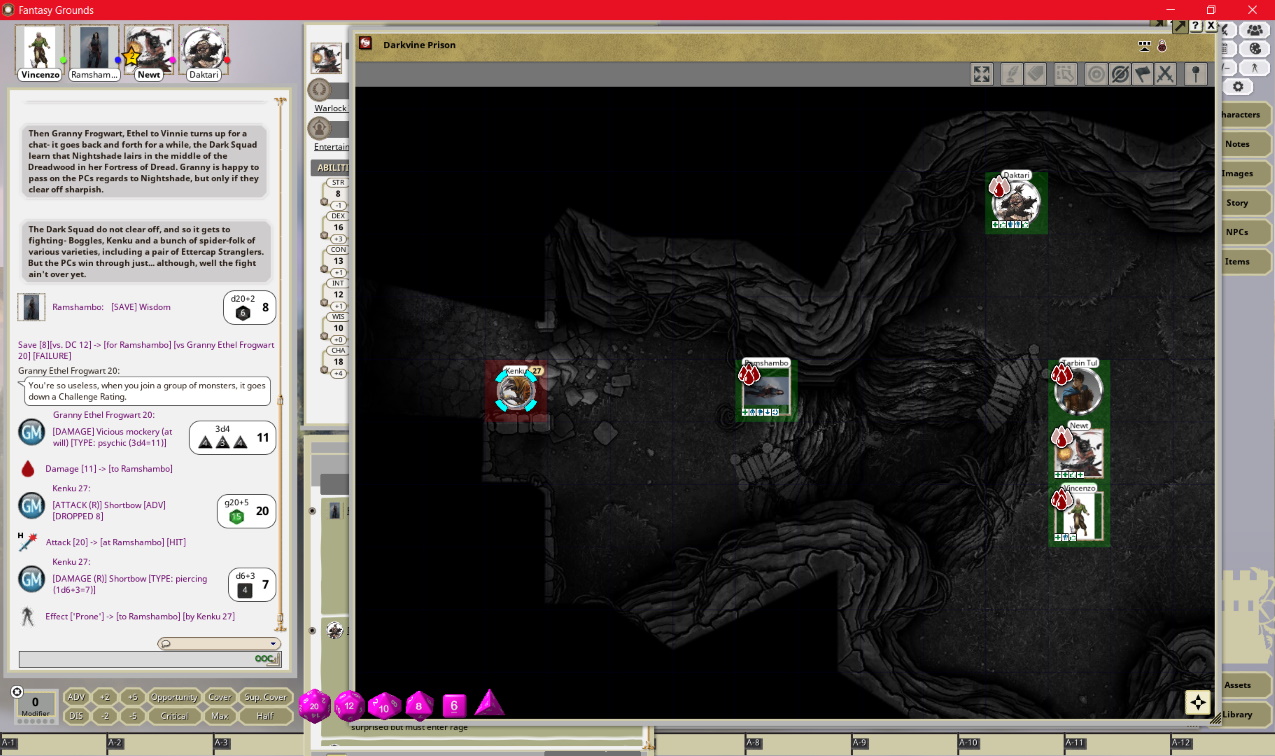
Task: Select the Ramshambo token on map
Action: tap(767, 390)
